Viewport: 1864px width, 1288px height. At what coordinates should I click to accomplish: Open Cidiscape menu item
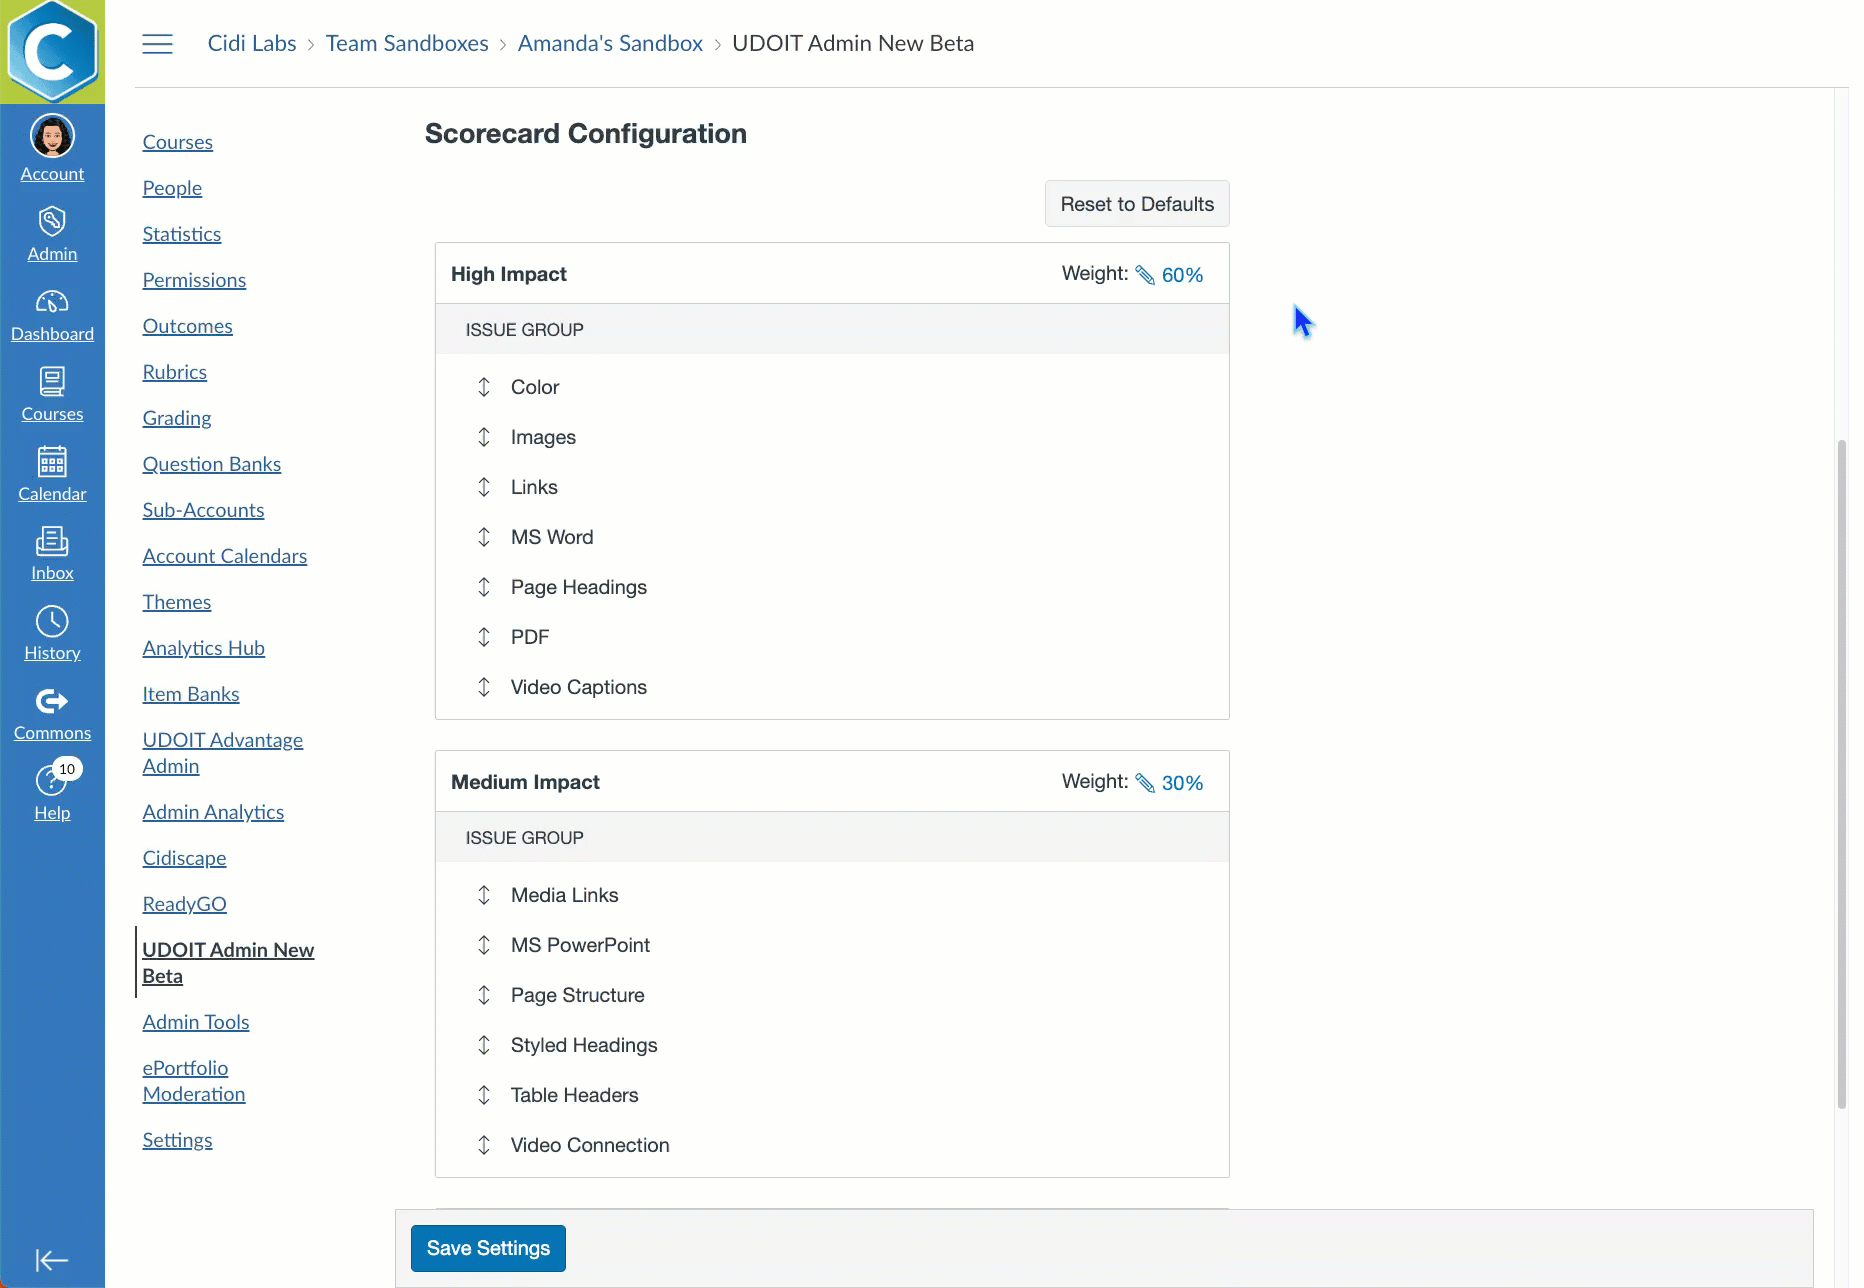click(x=184, y=858)
